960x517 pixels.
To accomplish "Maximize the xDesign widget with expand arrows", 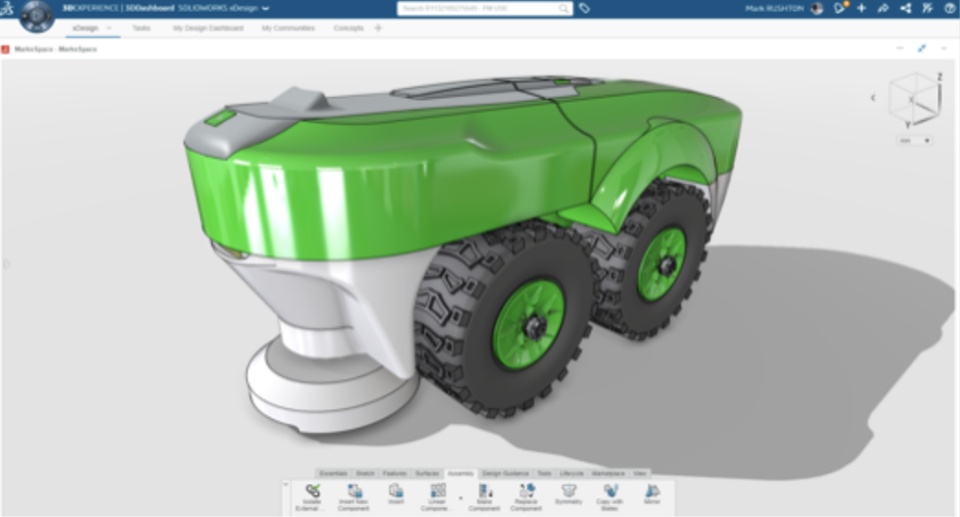I will click(x=922, y=48).
